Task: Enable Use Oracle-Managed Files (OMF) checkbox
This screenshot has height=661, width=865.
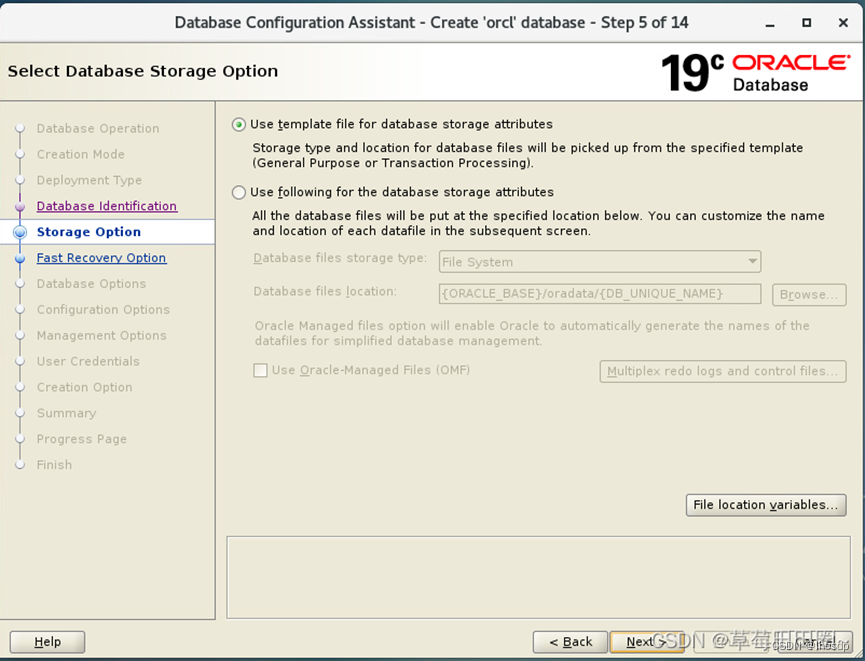Action: coord(260,370)
